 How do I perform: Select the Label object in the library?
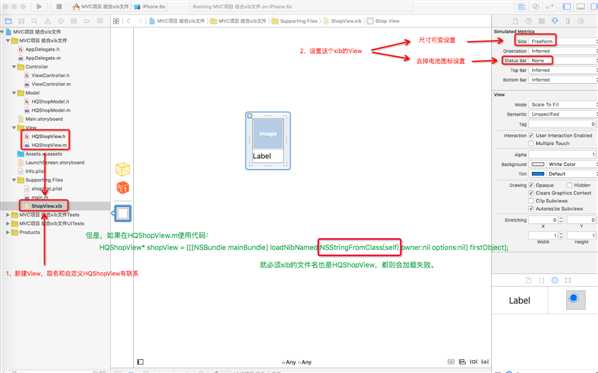point(519,301)
